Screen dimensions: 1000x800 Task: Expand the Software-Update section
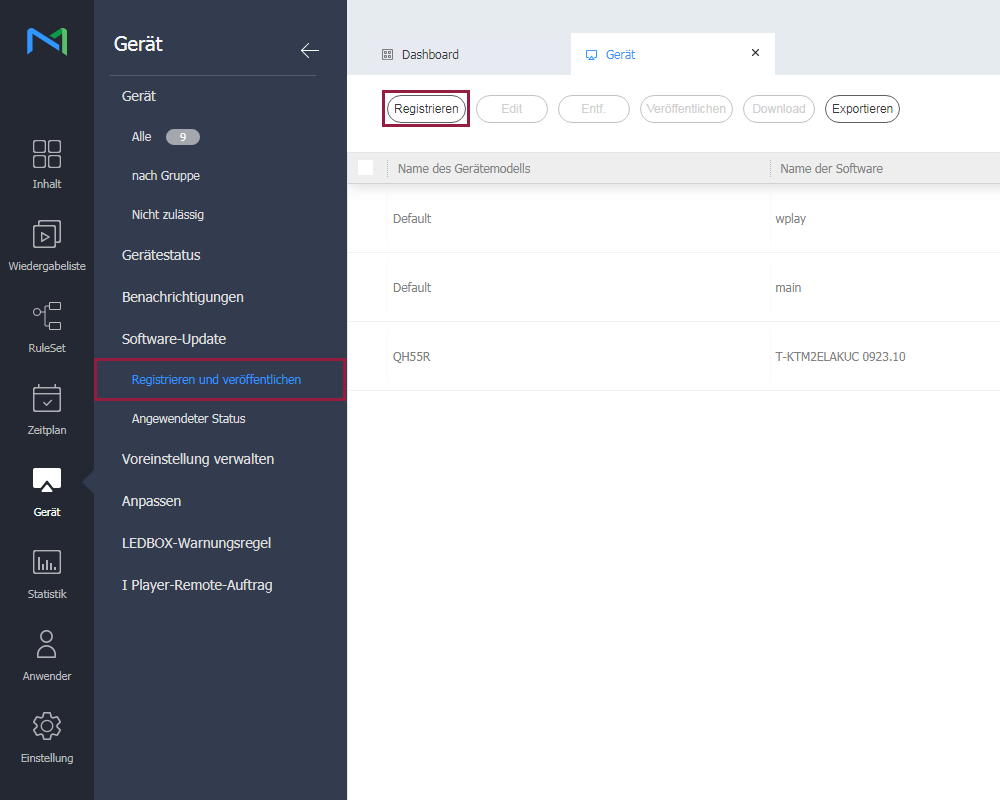174,339
